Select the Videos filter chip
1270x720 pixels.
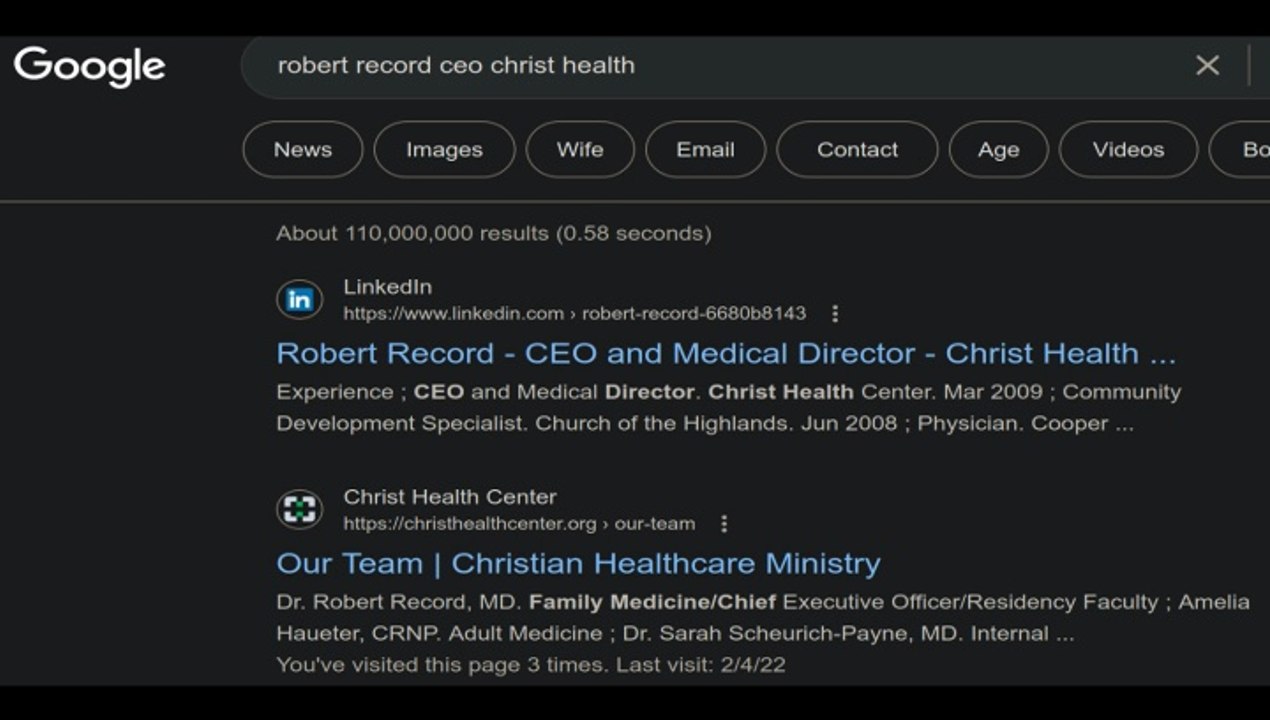coord(1128,149)
